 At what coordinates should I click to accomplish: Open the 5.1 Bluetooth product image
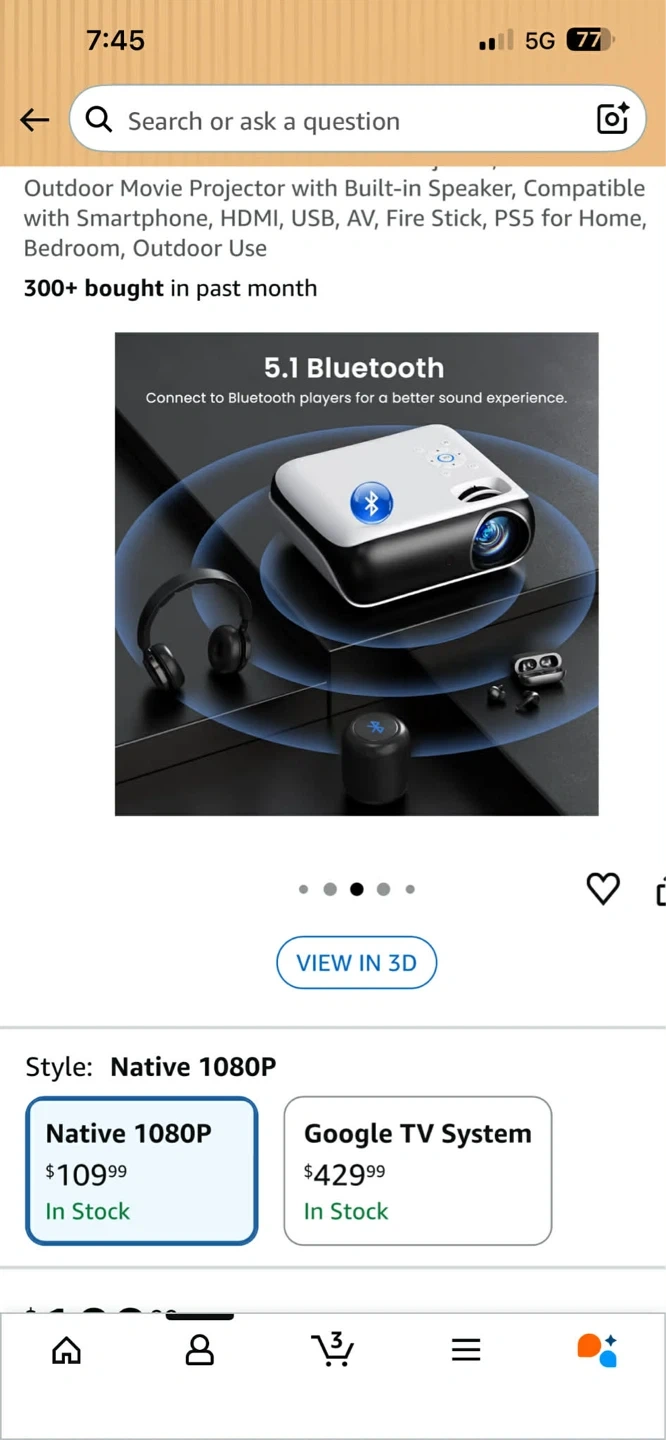coord(357,574)
